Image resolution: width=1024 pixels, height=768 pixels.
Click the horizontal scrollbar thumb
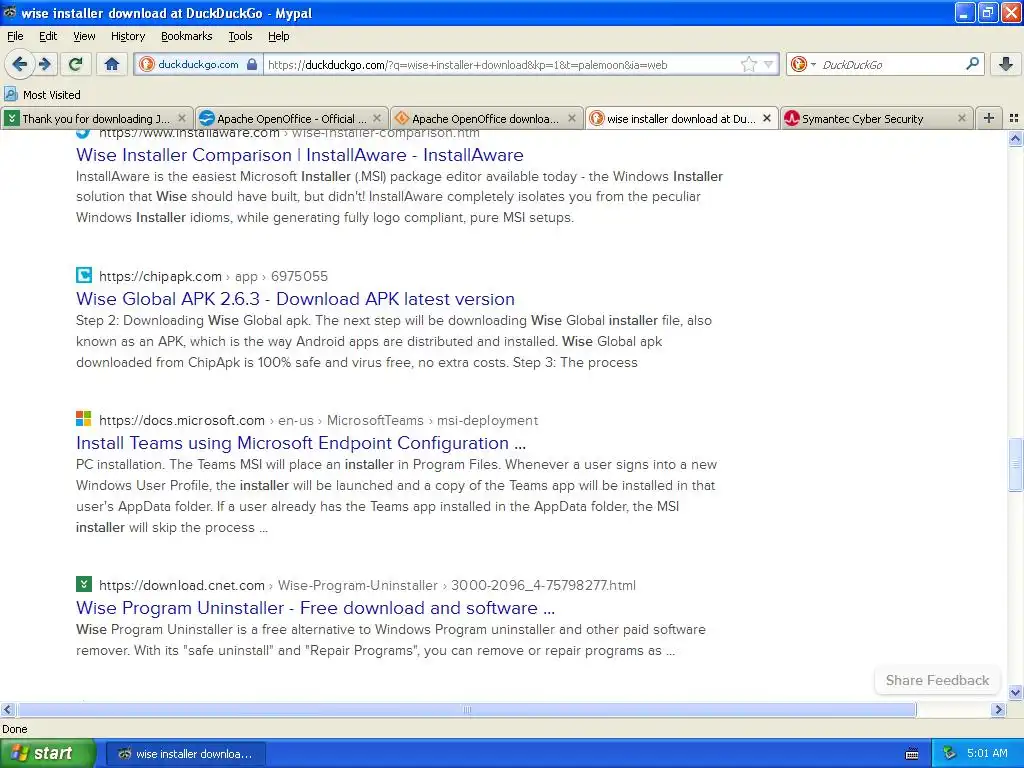466,709
